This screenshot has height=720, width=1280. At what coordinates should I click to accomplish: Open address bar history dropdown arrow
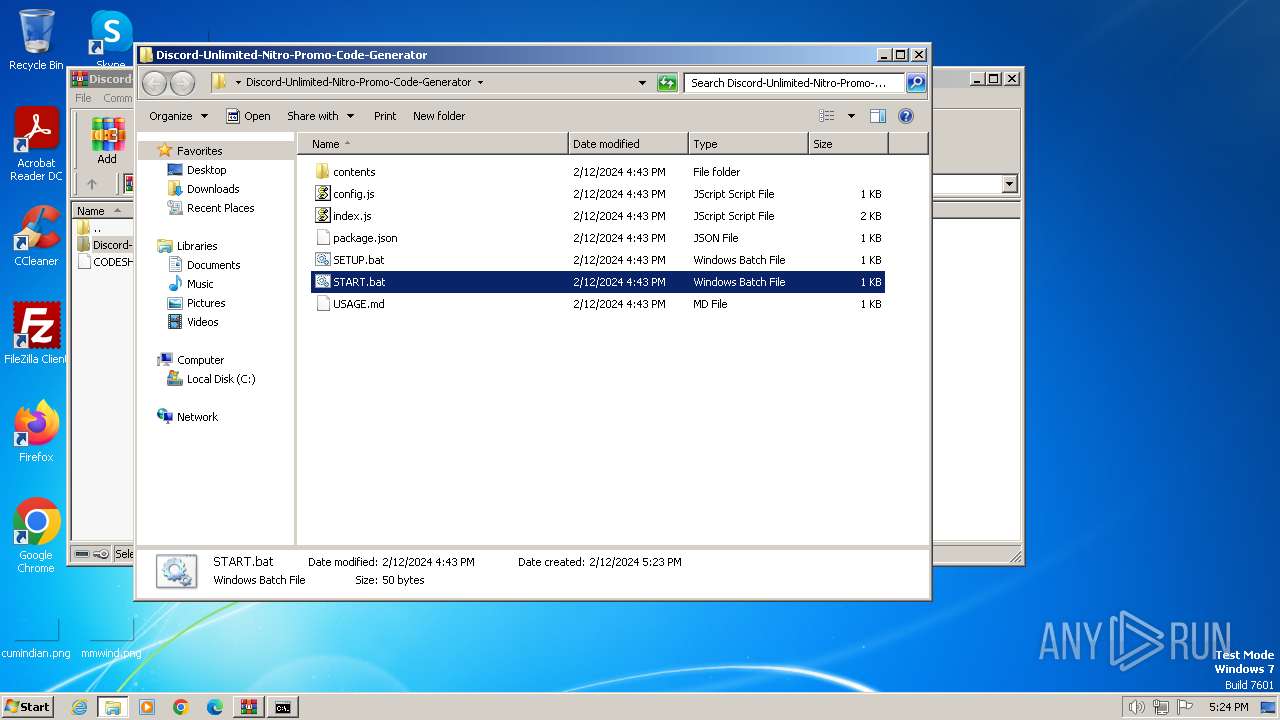tap(642, 83)
